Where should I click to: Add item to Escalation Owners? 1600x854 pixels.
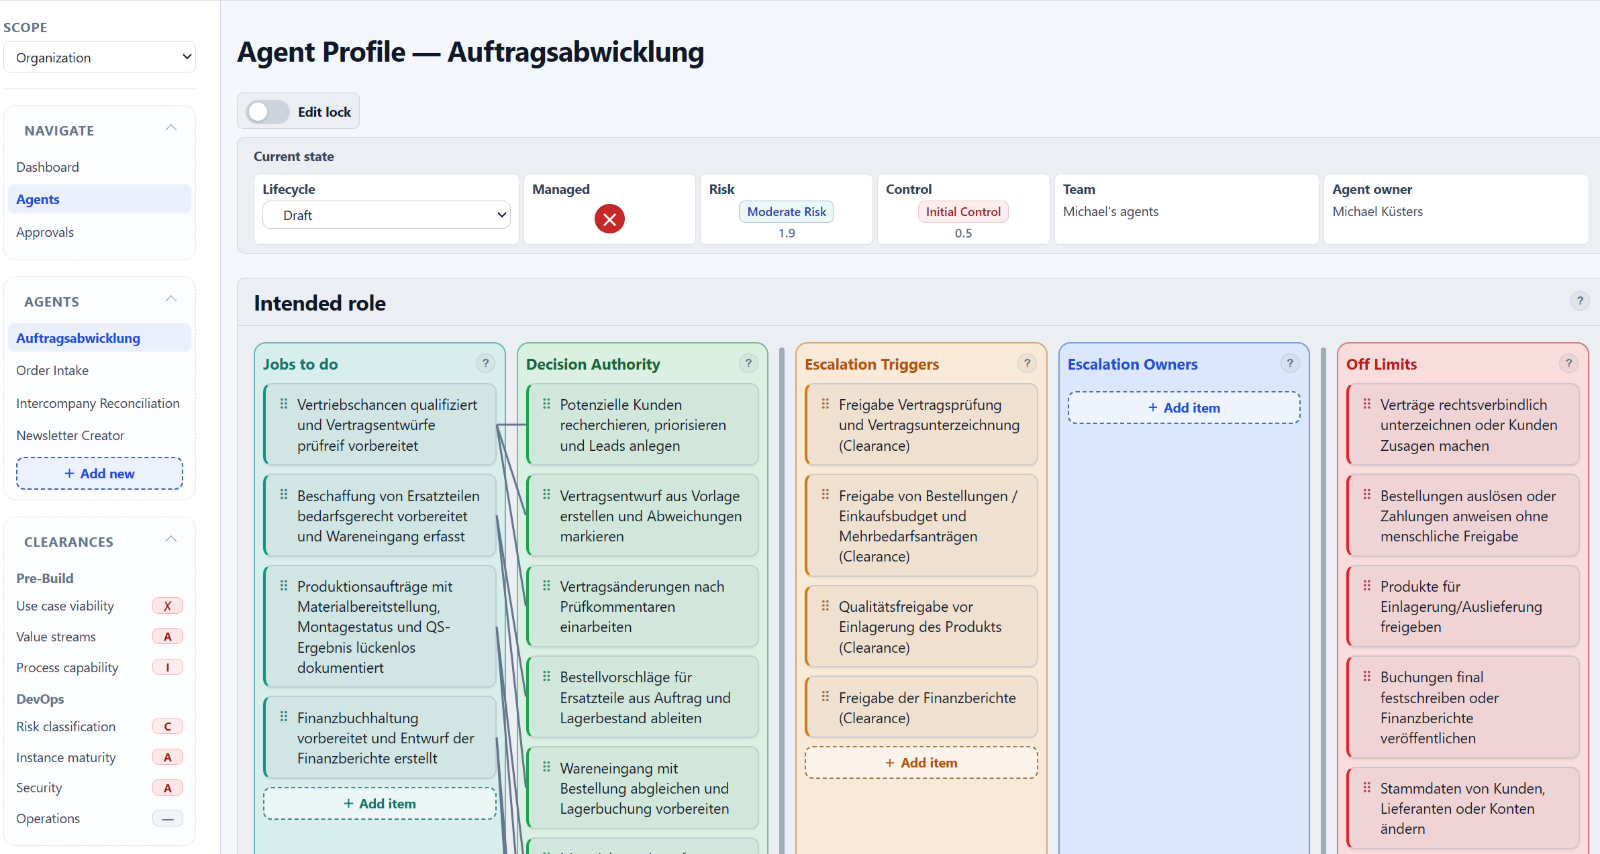point(1184,408)
